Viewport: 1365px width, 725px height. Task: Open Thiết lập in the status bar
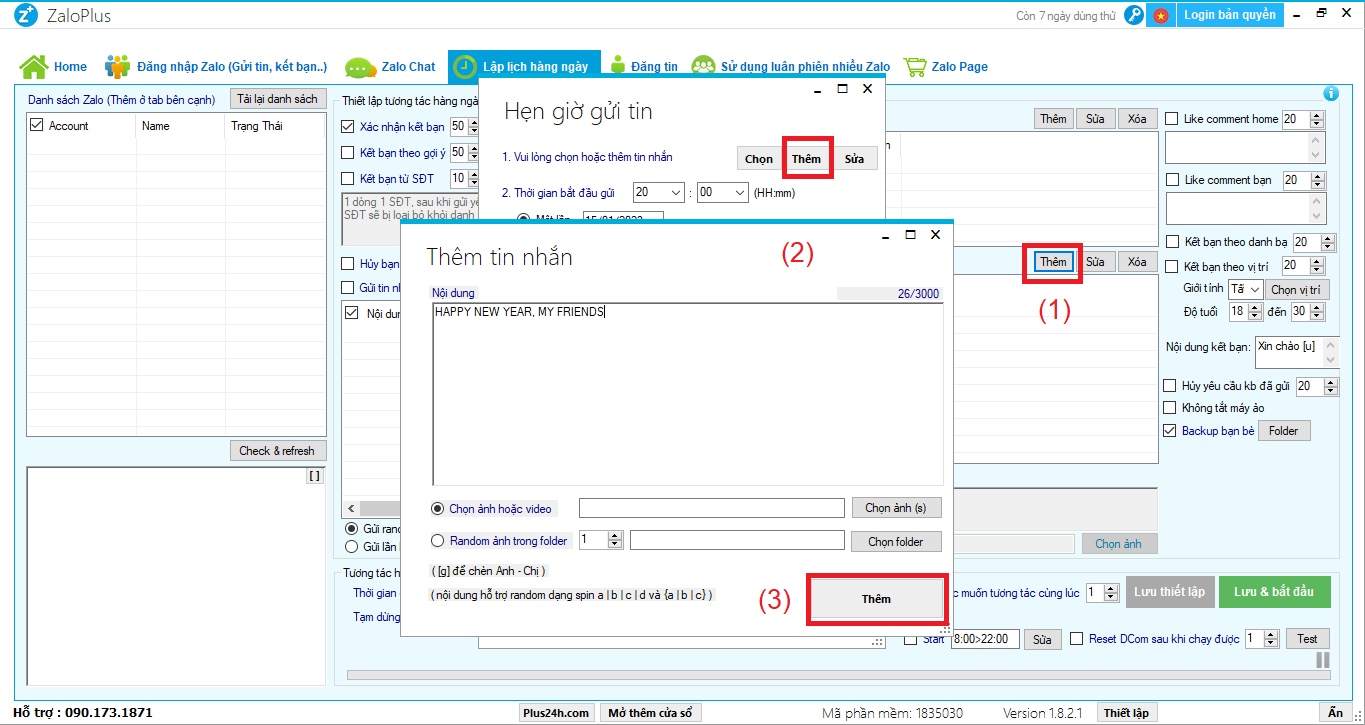tap(1126, 713)
